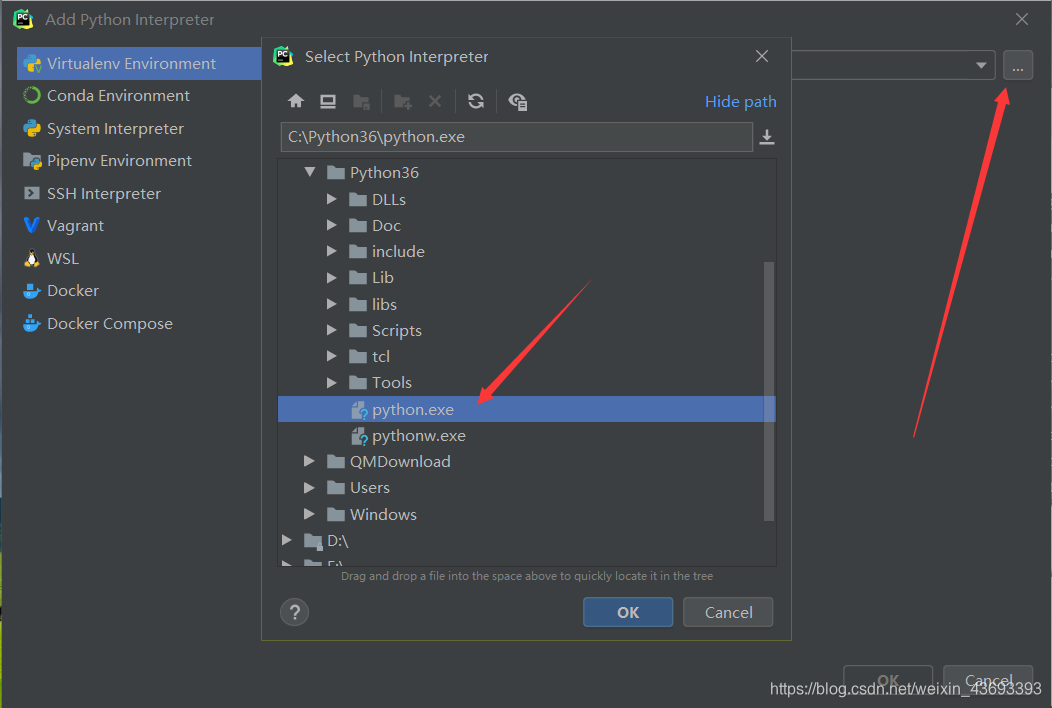
Task: Click Cancel in Select Python Interpreter dialog
Action: pos(728,612)
